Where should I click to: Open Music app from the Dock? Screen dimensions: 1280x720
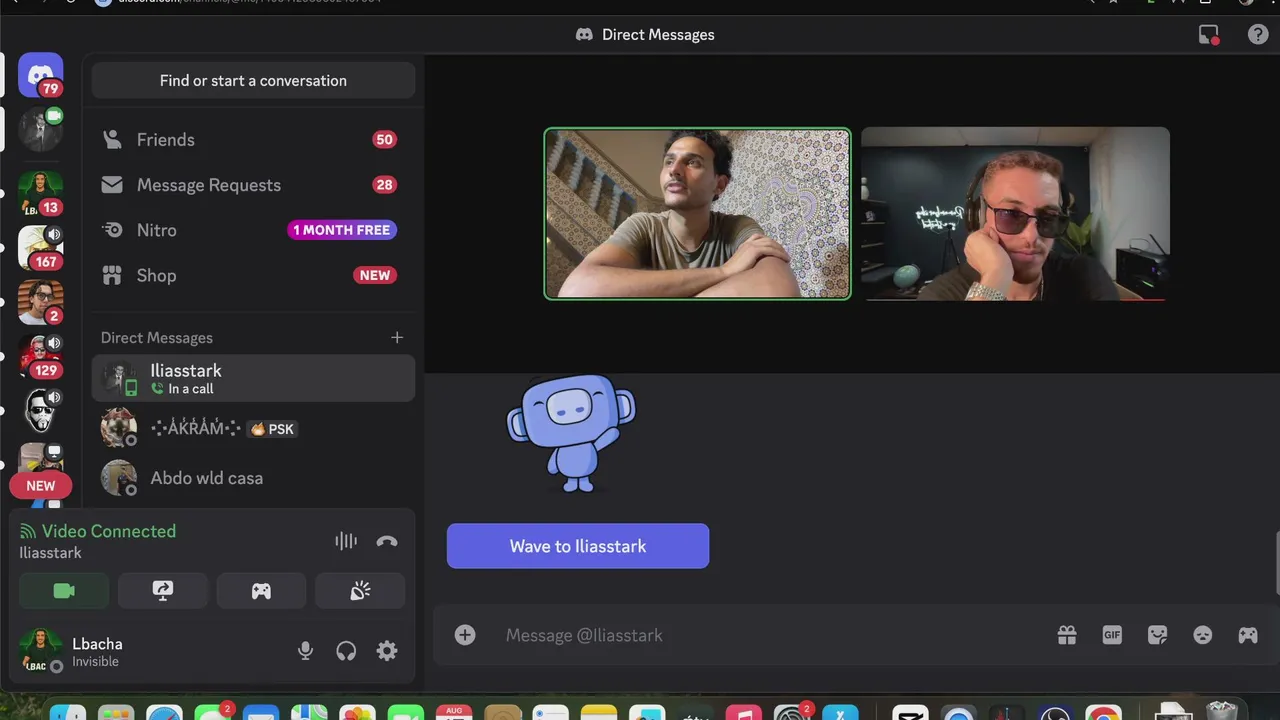743,714
